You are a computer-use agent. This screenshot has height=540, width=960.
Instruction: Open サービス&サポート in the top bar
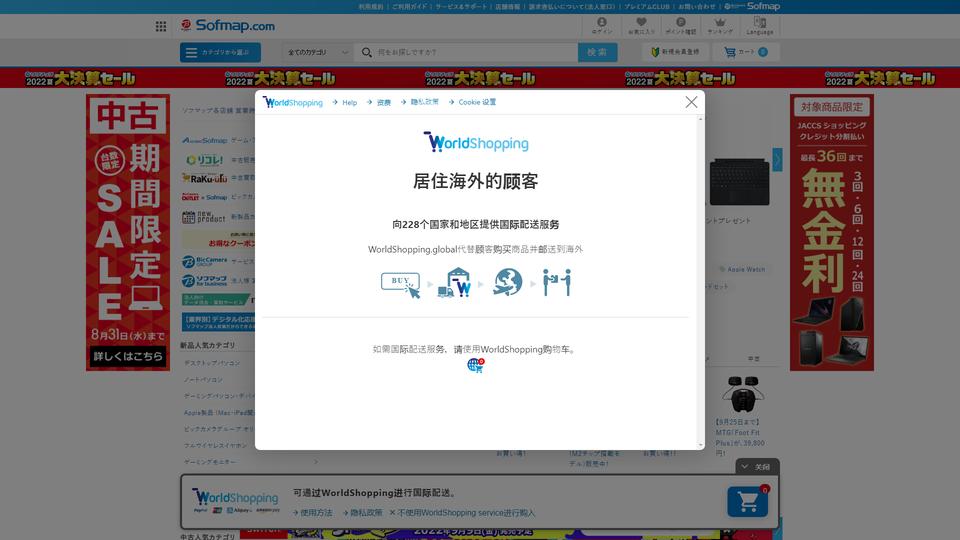tap(461, 6)
